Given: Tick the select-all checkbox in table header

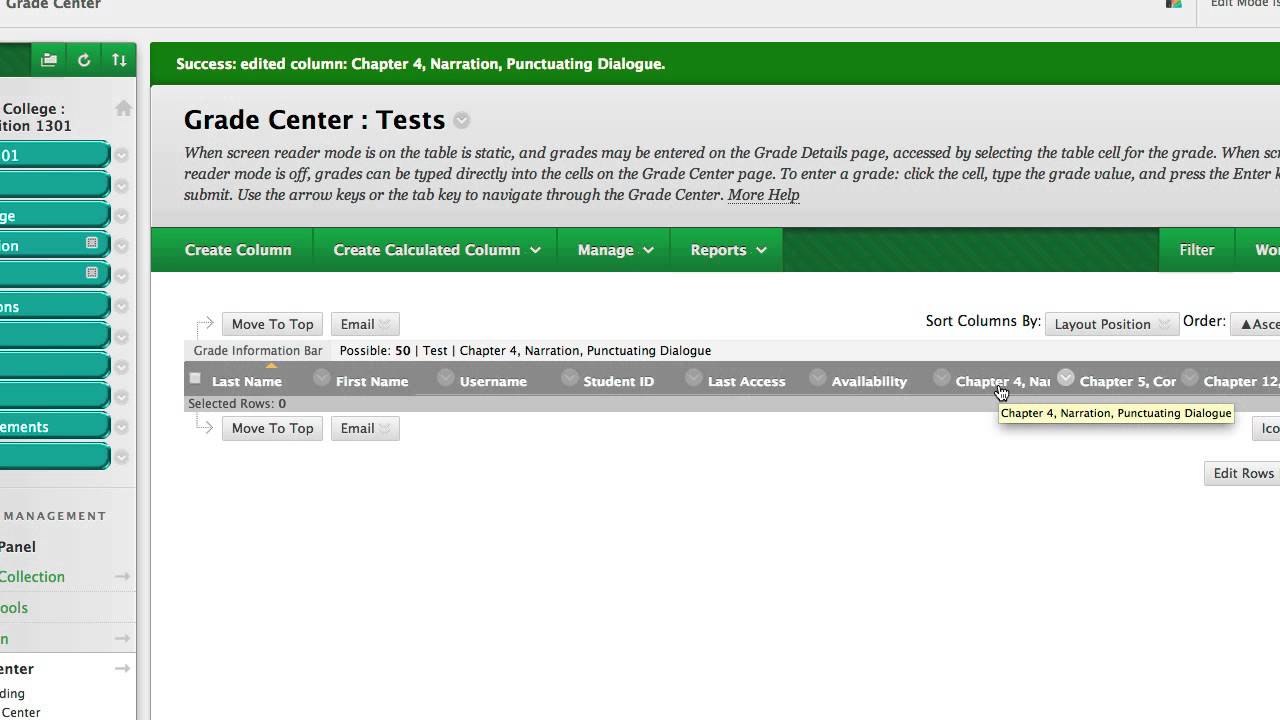Looking at the screenshot, I should pos(195,378).
